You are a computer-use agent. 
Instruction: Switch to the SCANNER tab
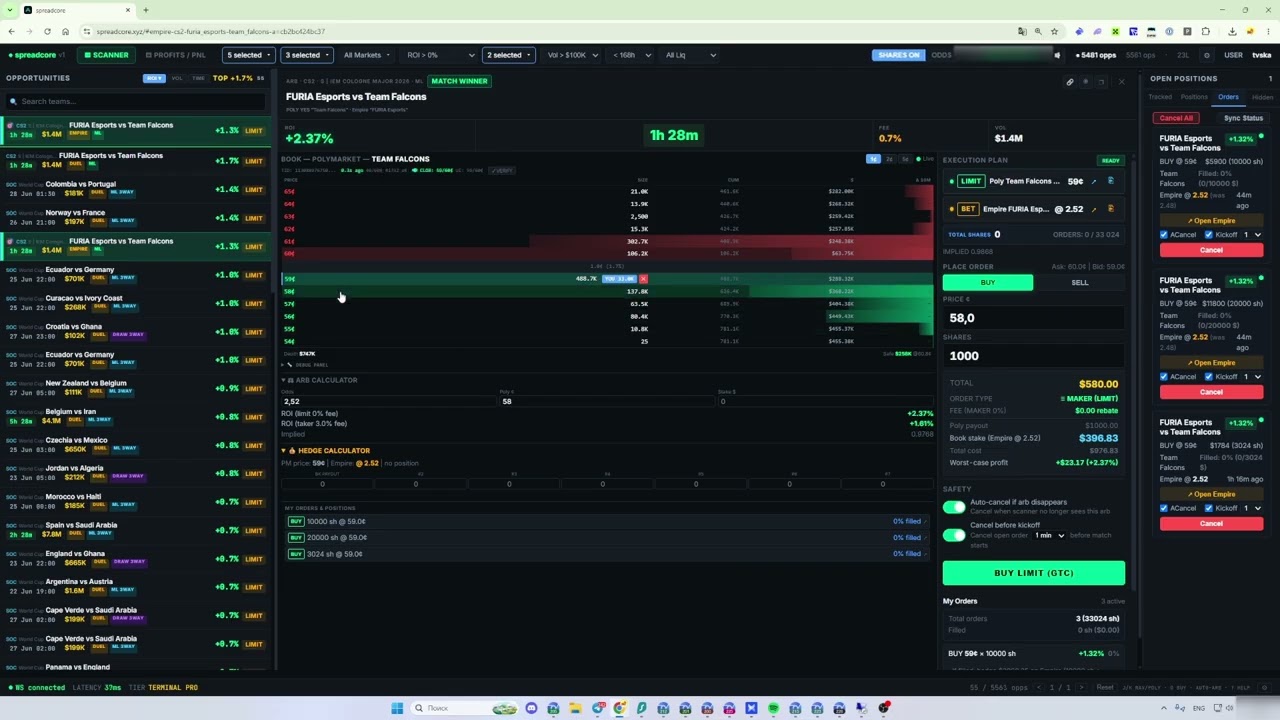click(106, 55)
